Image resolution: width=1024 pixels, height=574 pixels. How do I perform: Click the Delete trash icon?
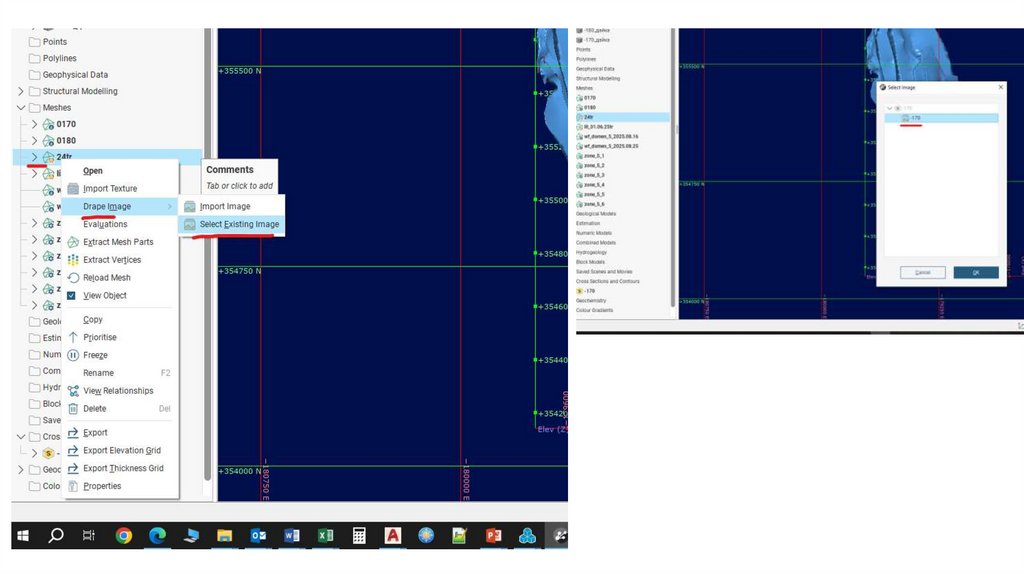coord(73,409)
